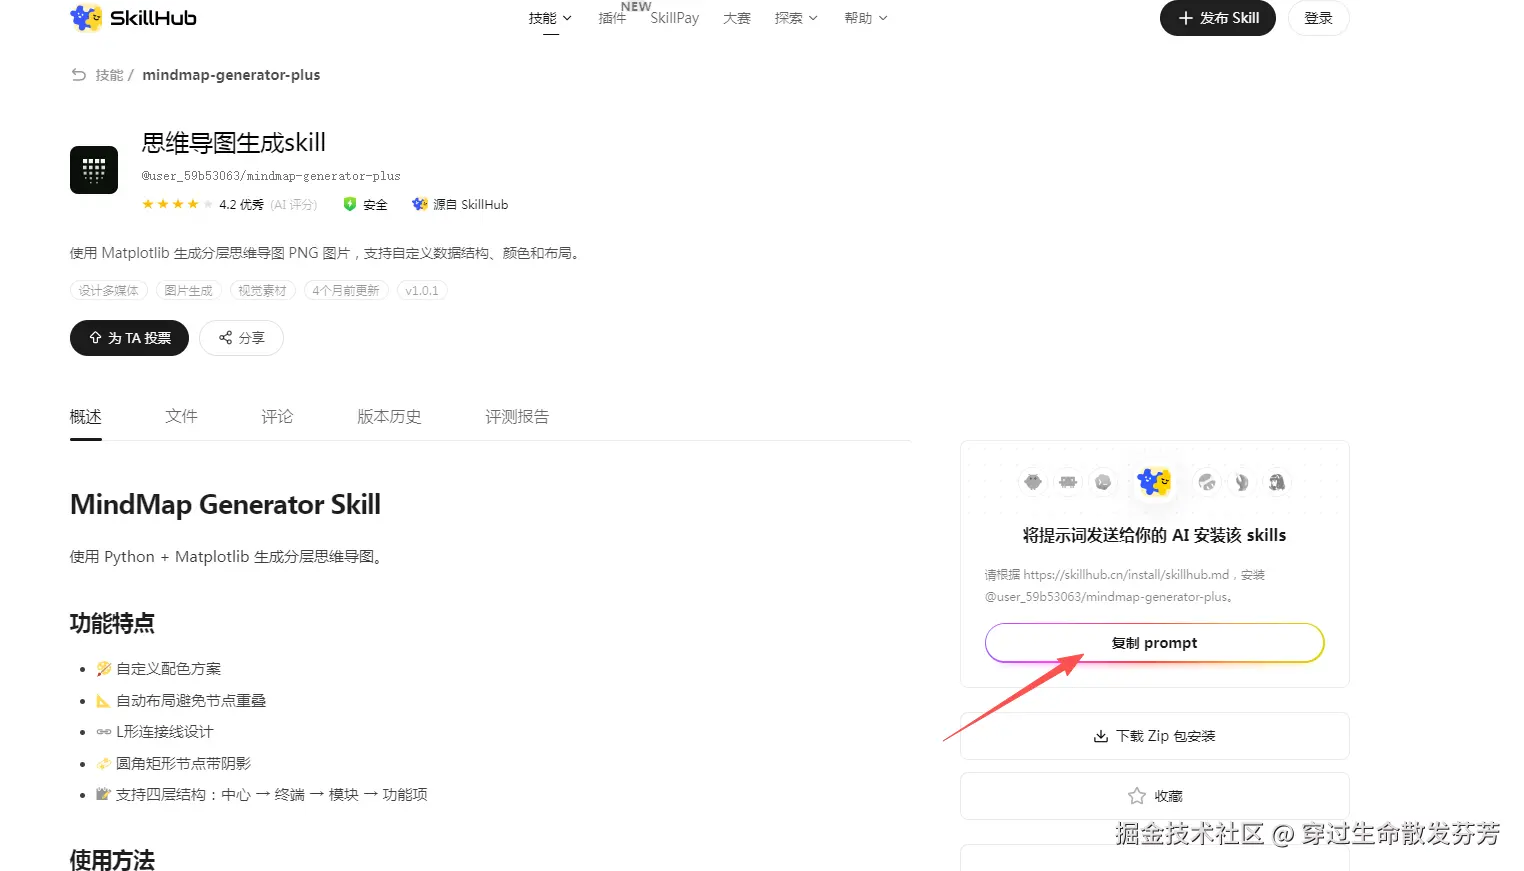Vote with the 为 TA 投票 button
Screen dimensions: 1524x871
click(129, 338)
